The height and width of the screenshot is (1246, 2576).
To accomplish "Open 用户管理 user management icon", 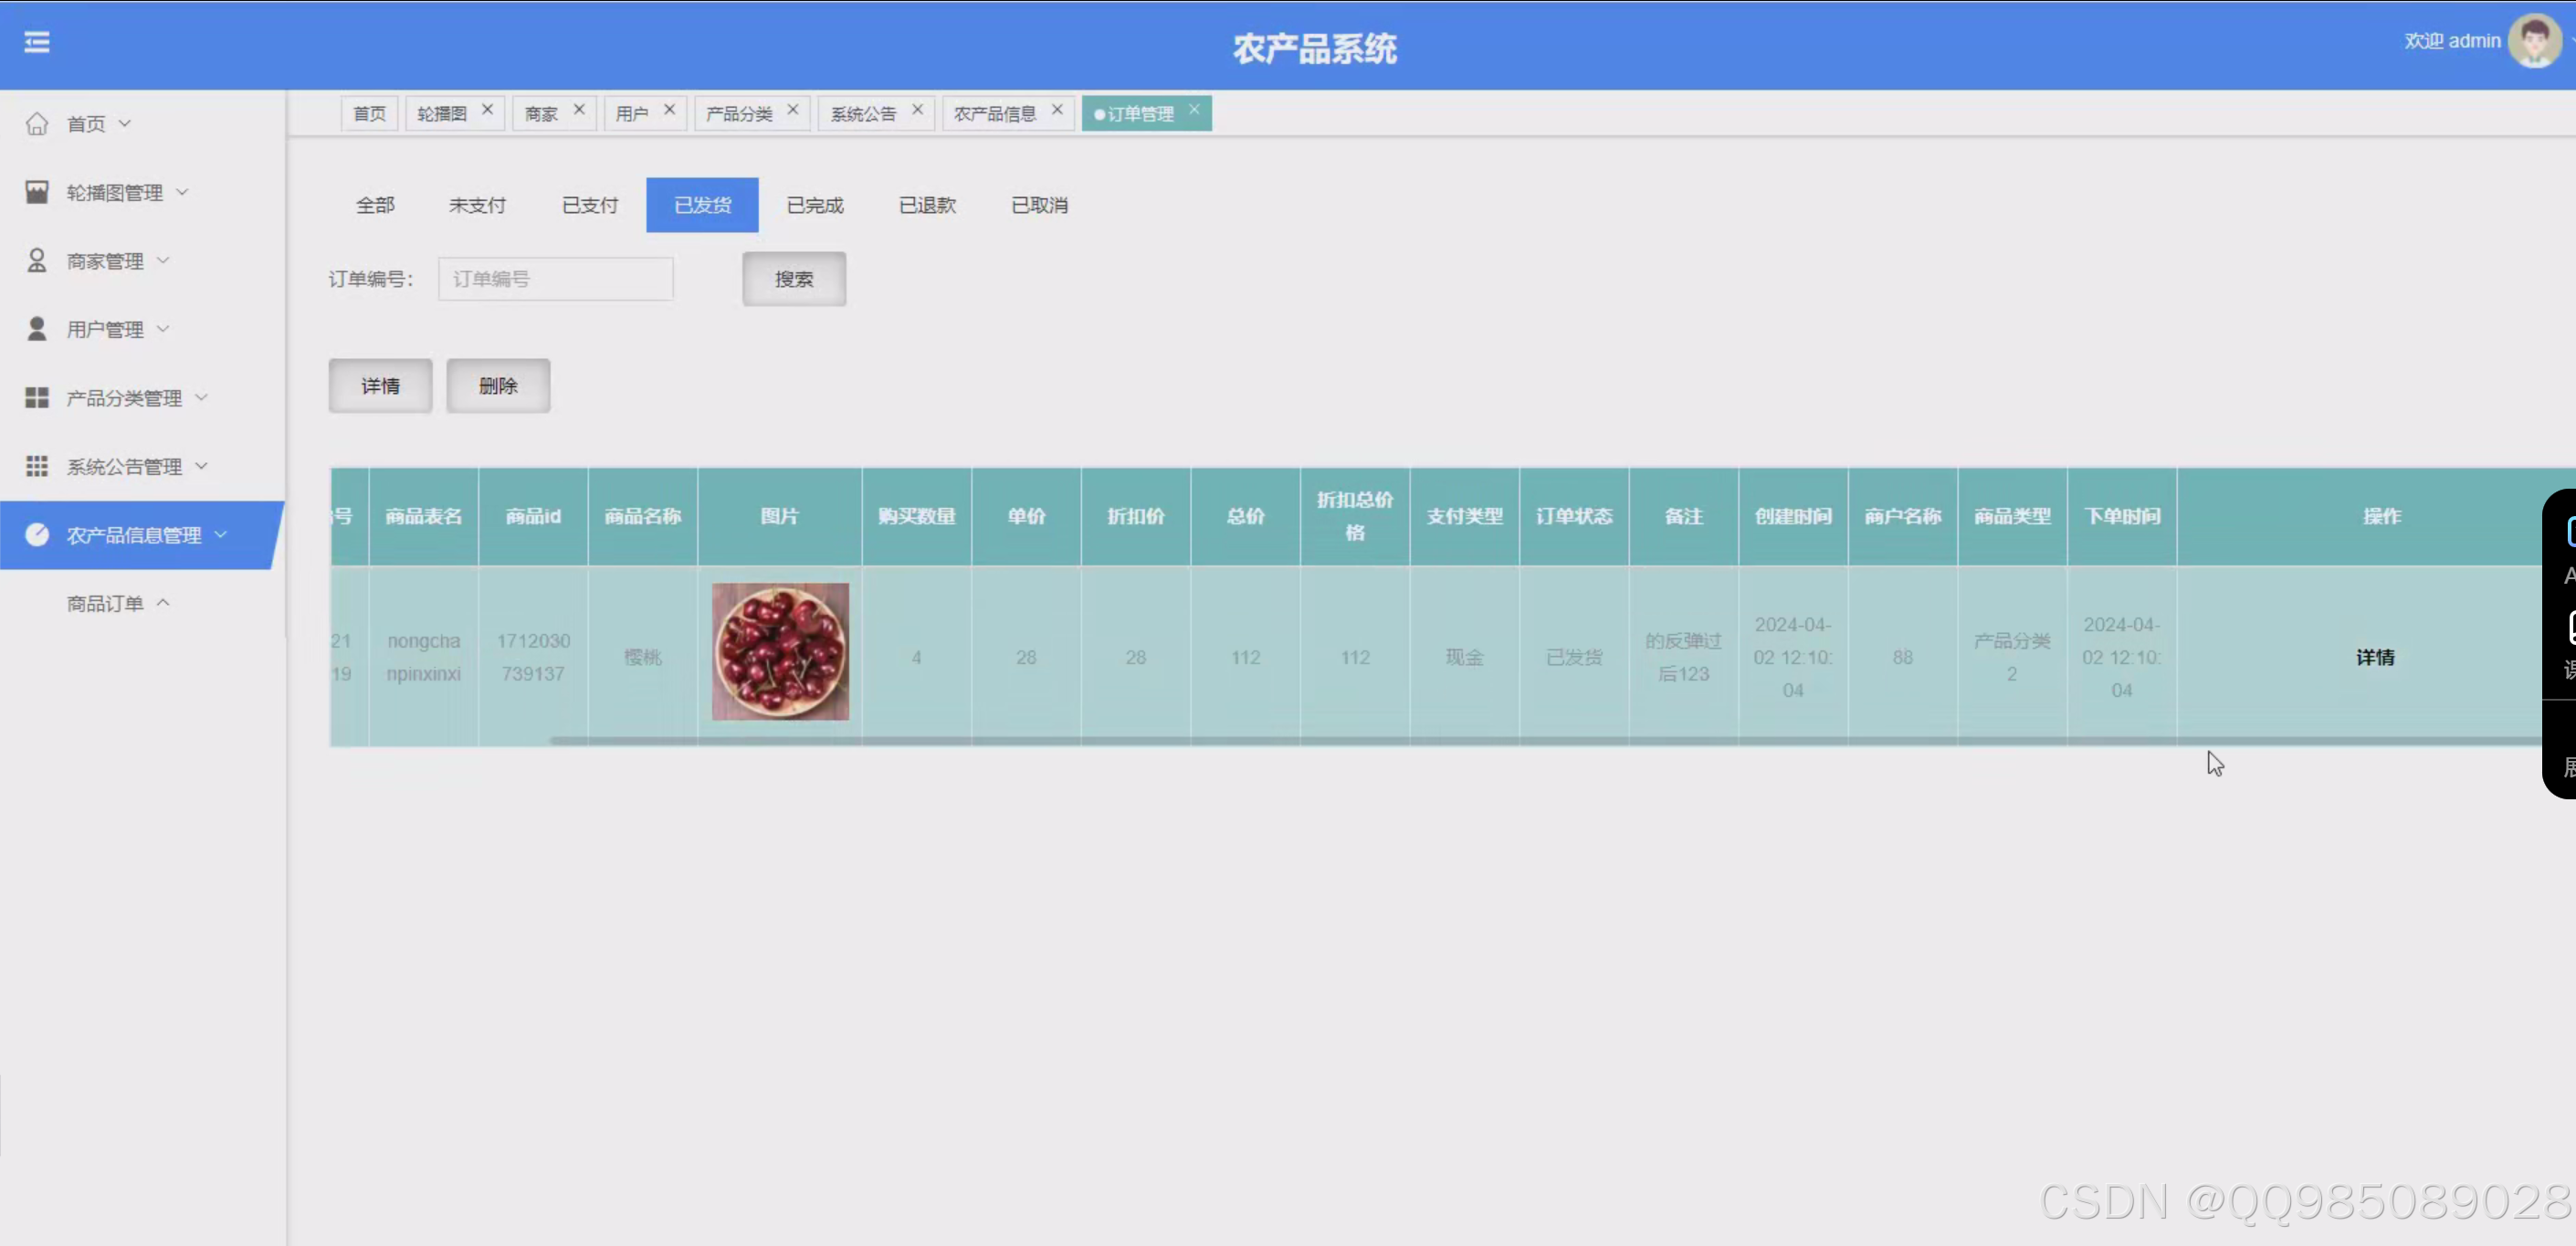I will click(x=37, y=328).
